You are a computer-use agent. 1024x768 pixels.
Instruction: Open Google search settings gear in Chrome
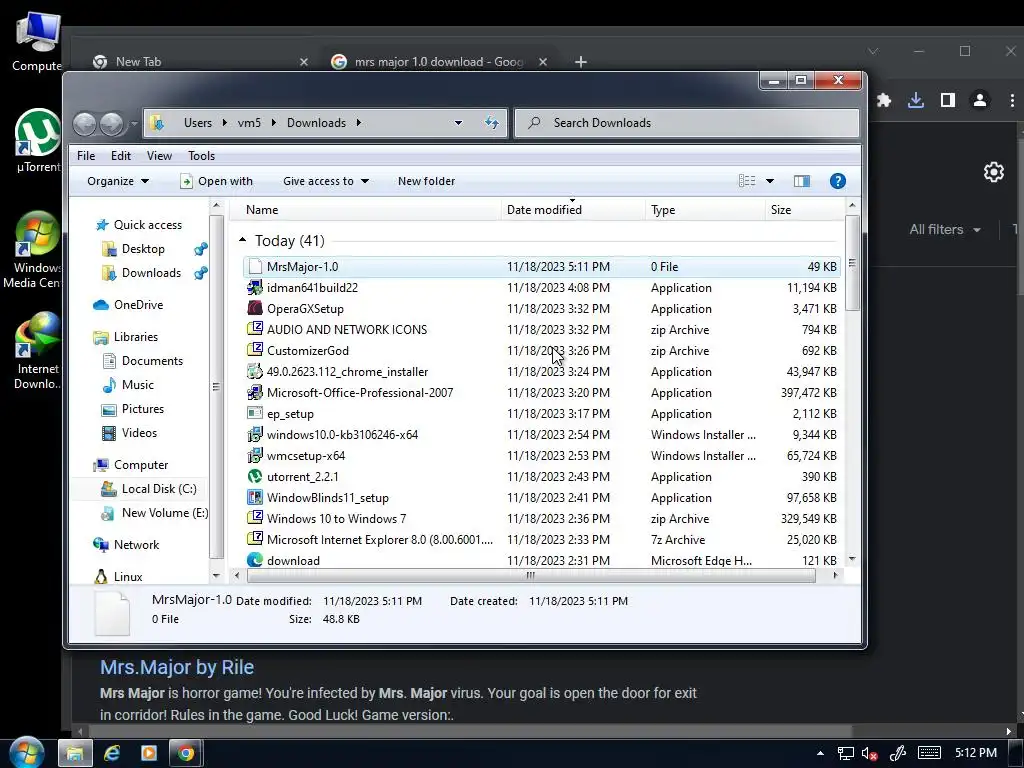993,172
